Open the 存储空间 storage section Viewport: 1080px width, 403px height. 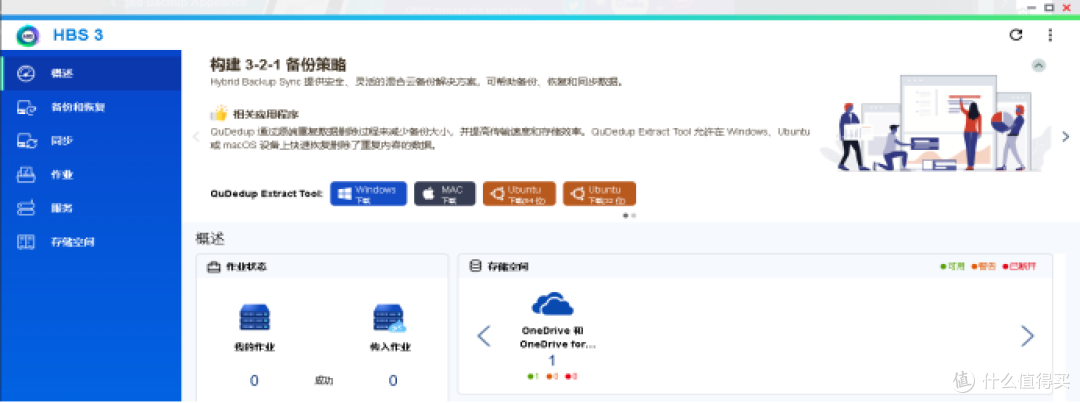90,242
